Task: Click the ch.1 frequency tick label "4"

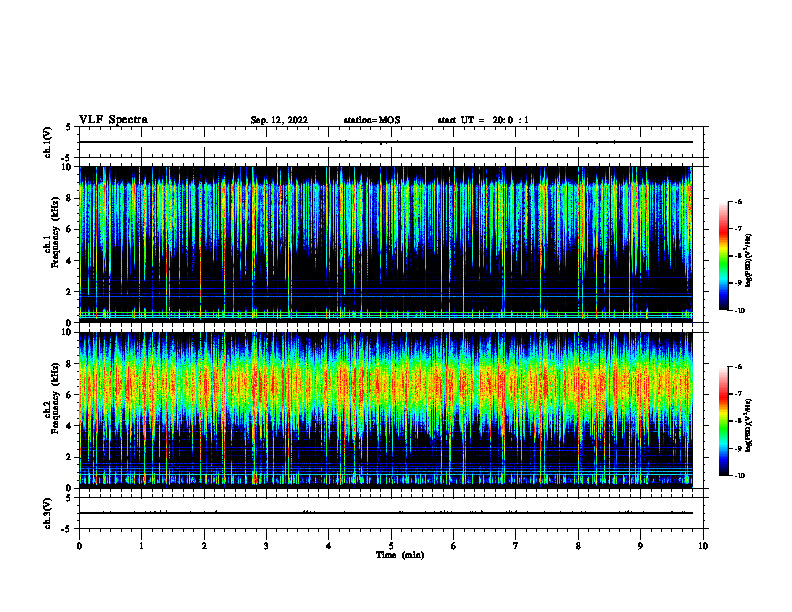Action: (x=70, y=261)
